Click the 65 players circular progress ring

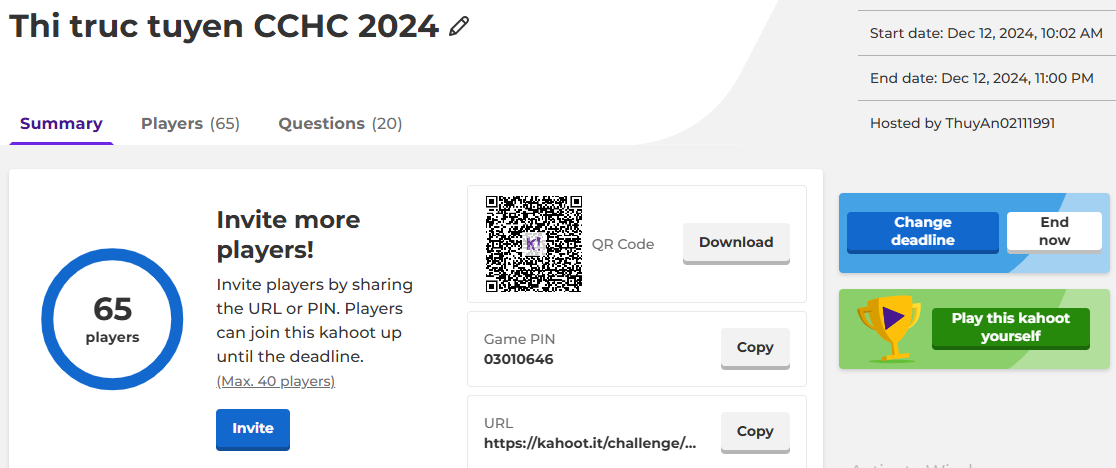(112, 319)
